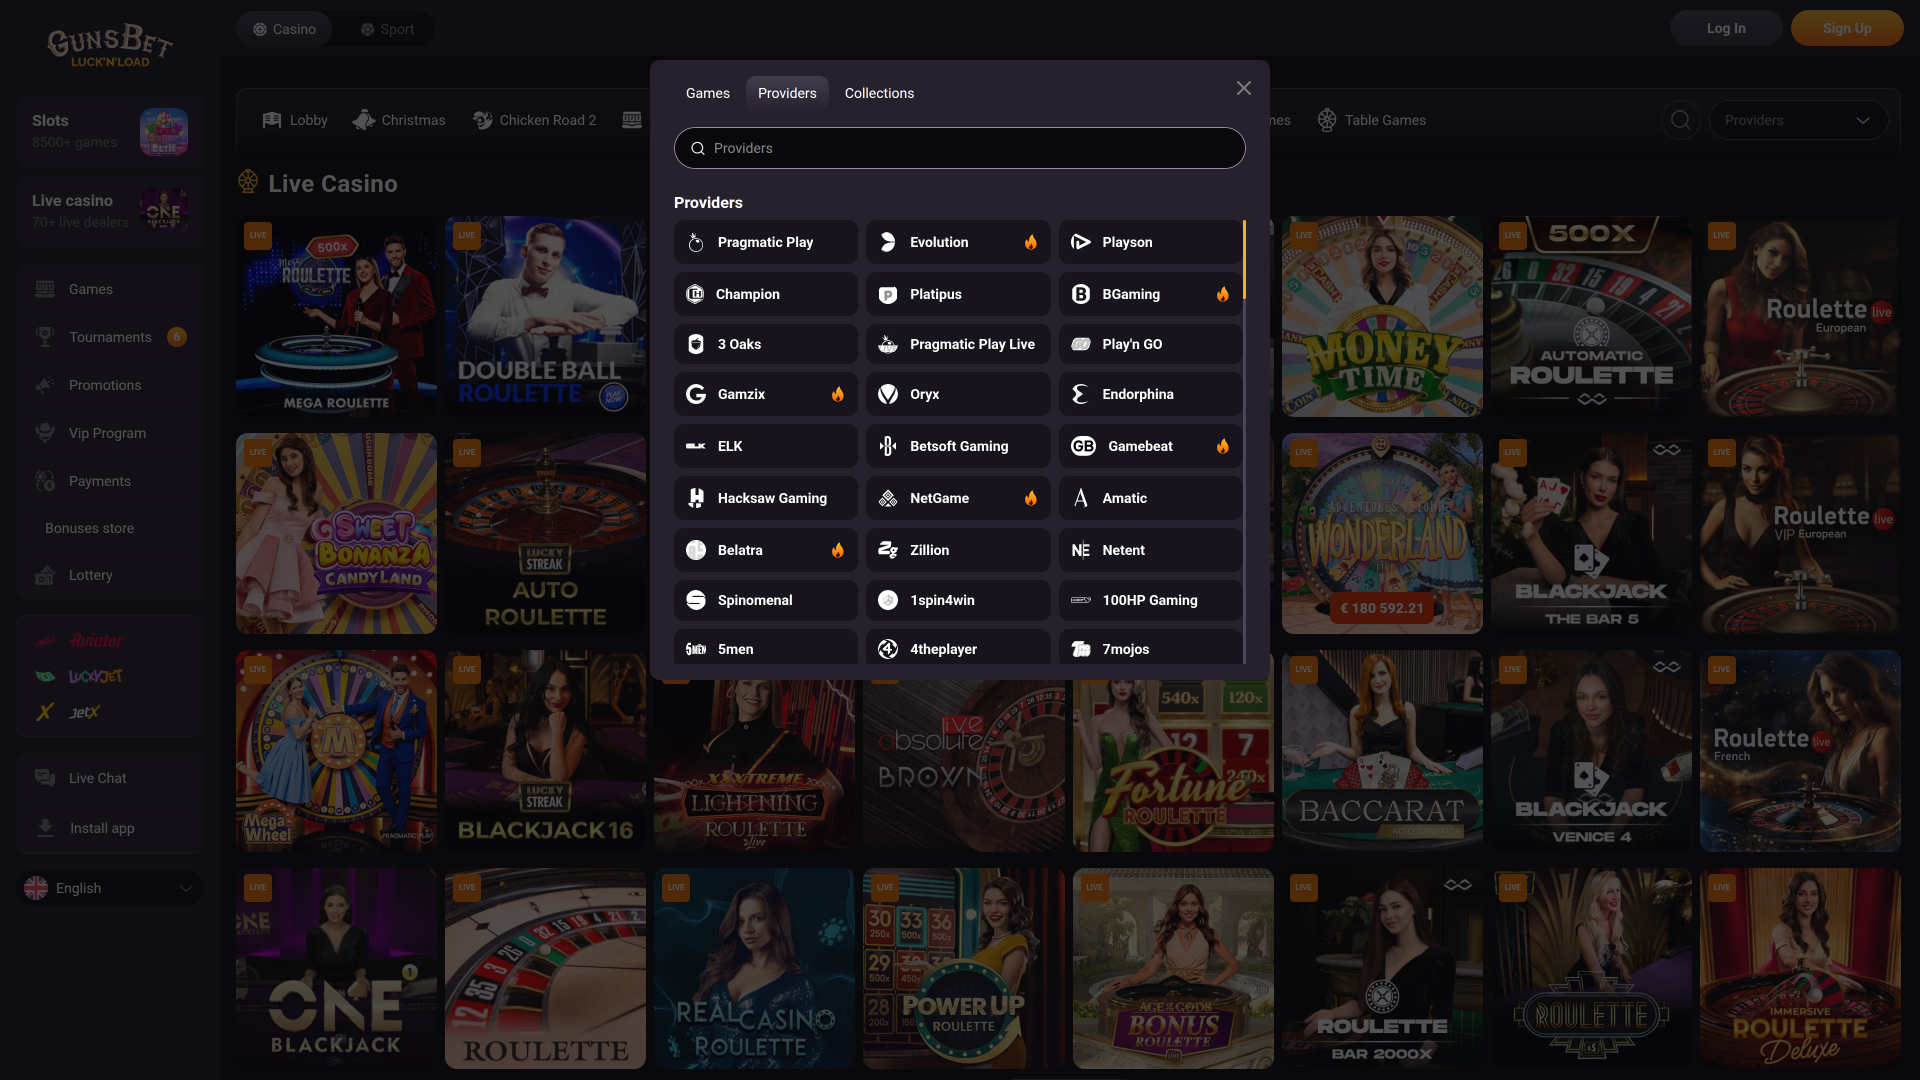Expand the English language selector
This screenshot has height=1080, width=1920.
(x=110, y=888)
